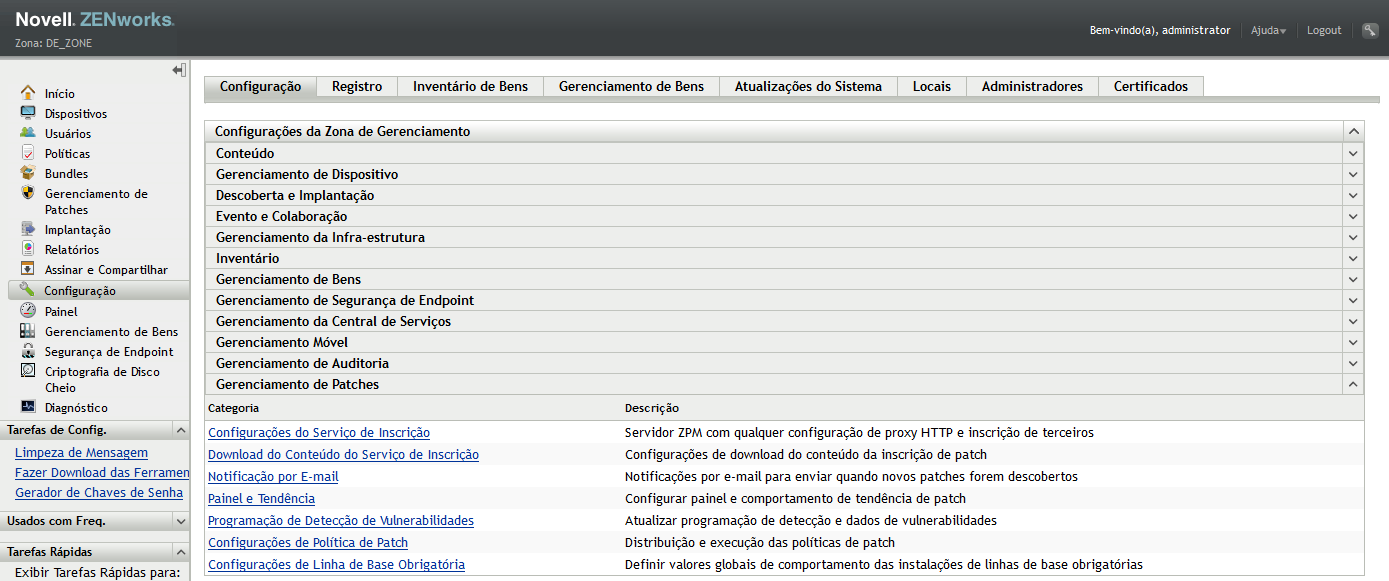1389x581 pixels.
Task: Expand the Conteúdo configuration section
Action: [x=1353, y=153]
